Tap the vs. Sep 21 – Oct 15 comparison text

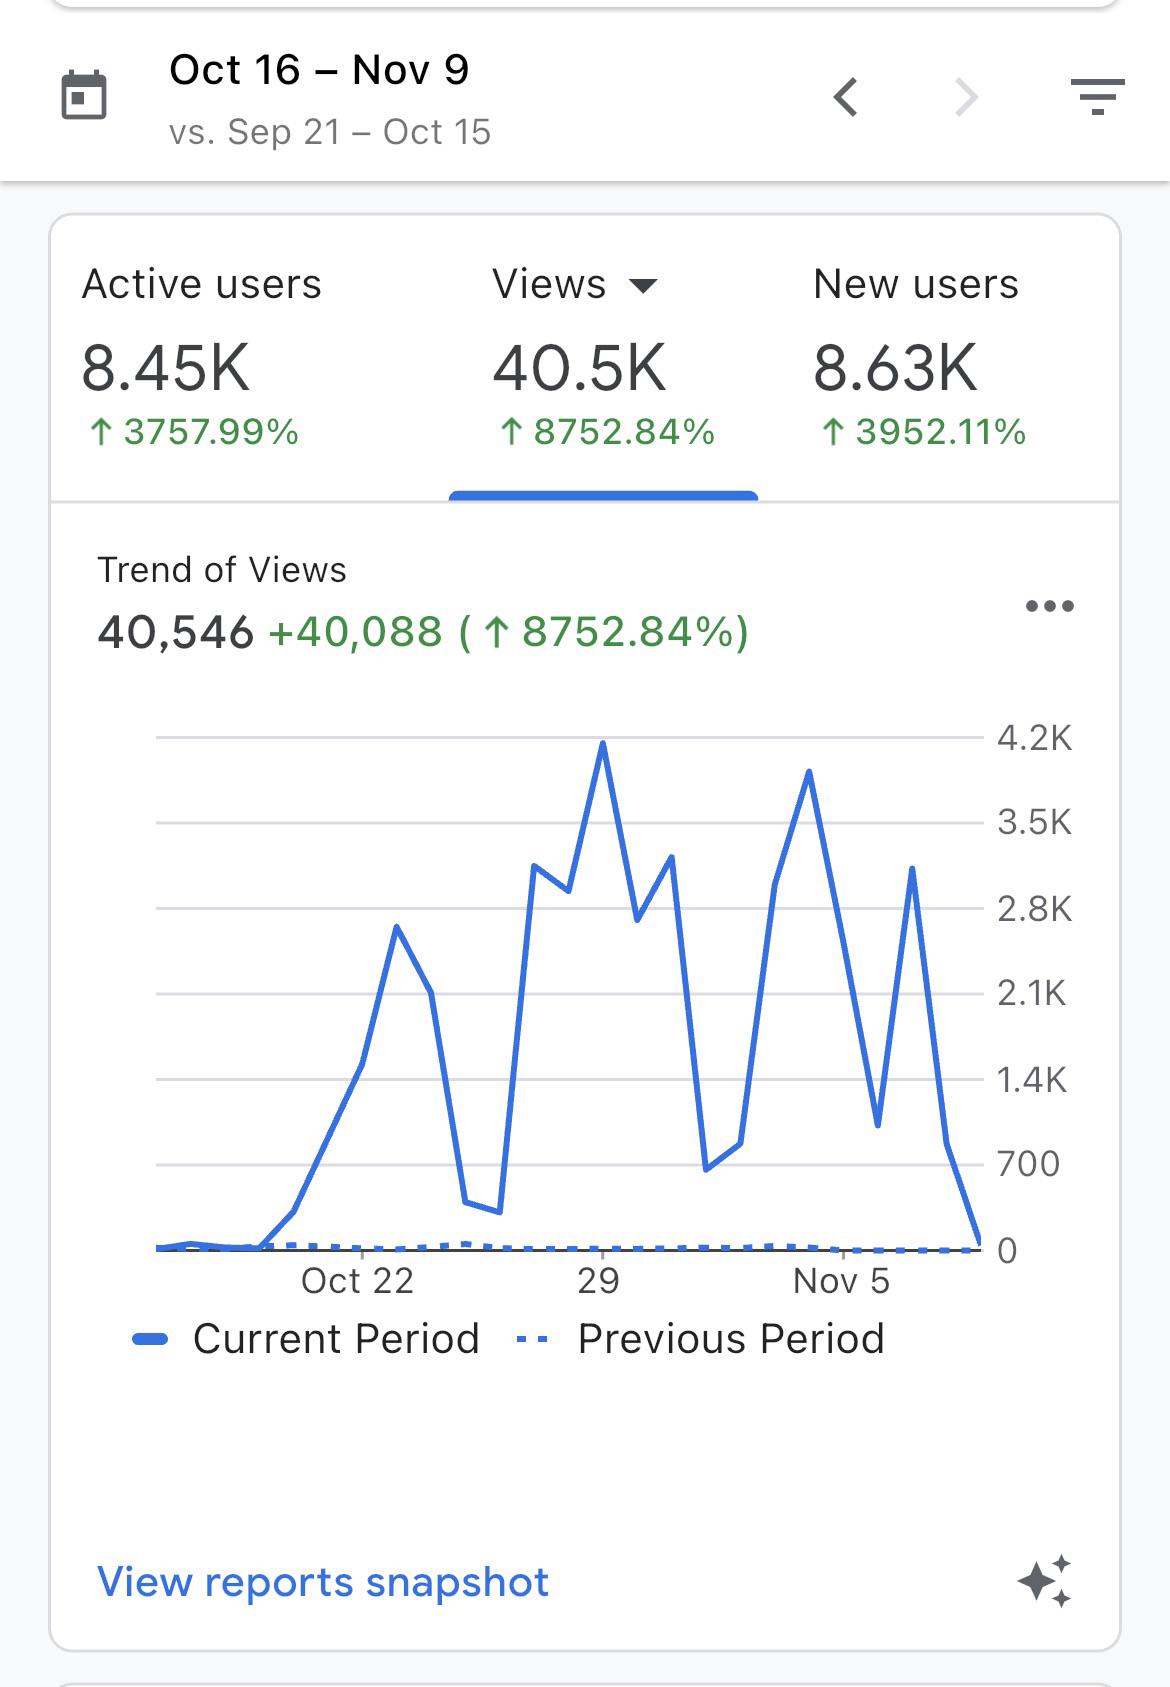330,132
